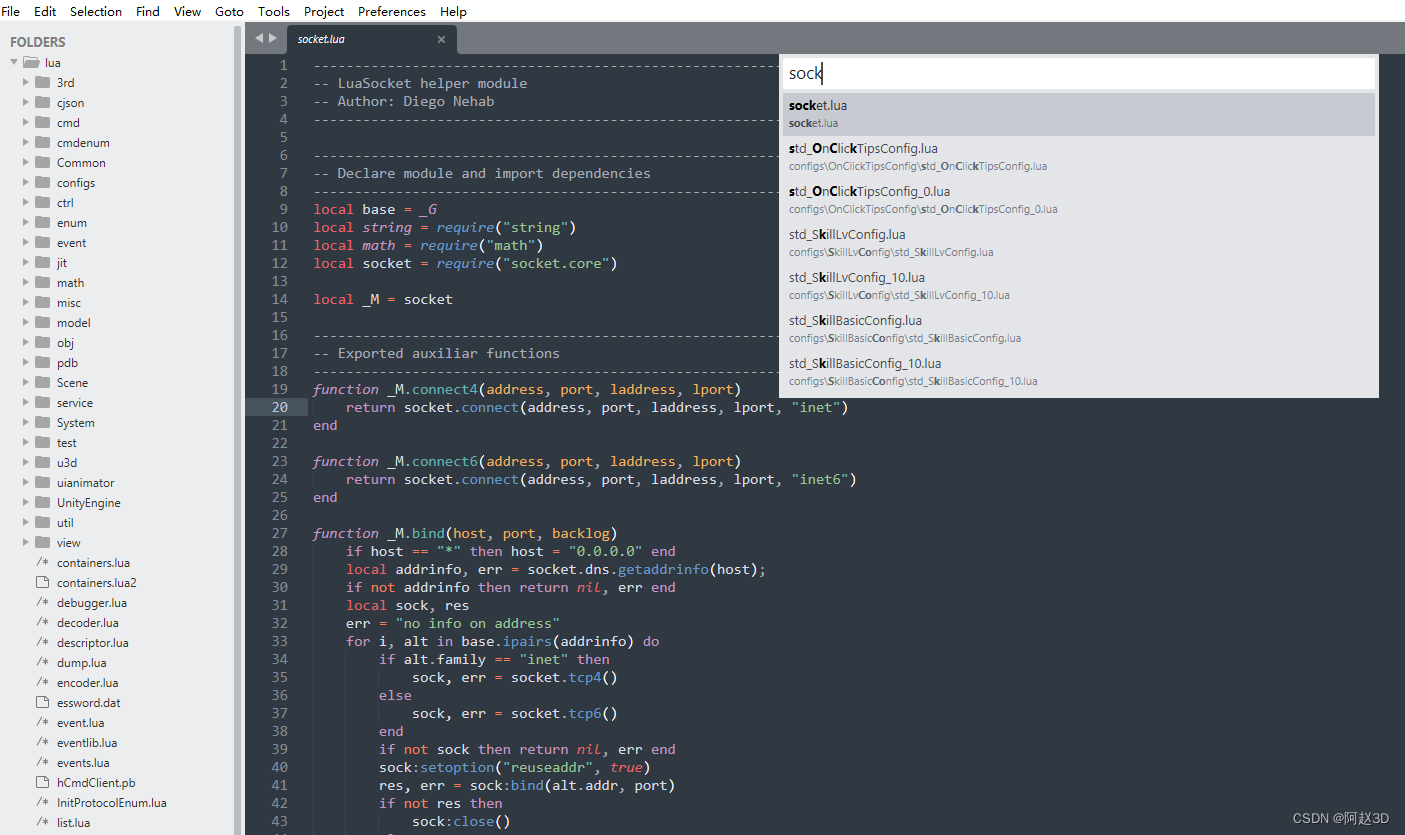Click the misc folder icon
This screenshot has width=1405, height=835.
pyautogui.click(x=42, y=302)
